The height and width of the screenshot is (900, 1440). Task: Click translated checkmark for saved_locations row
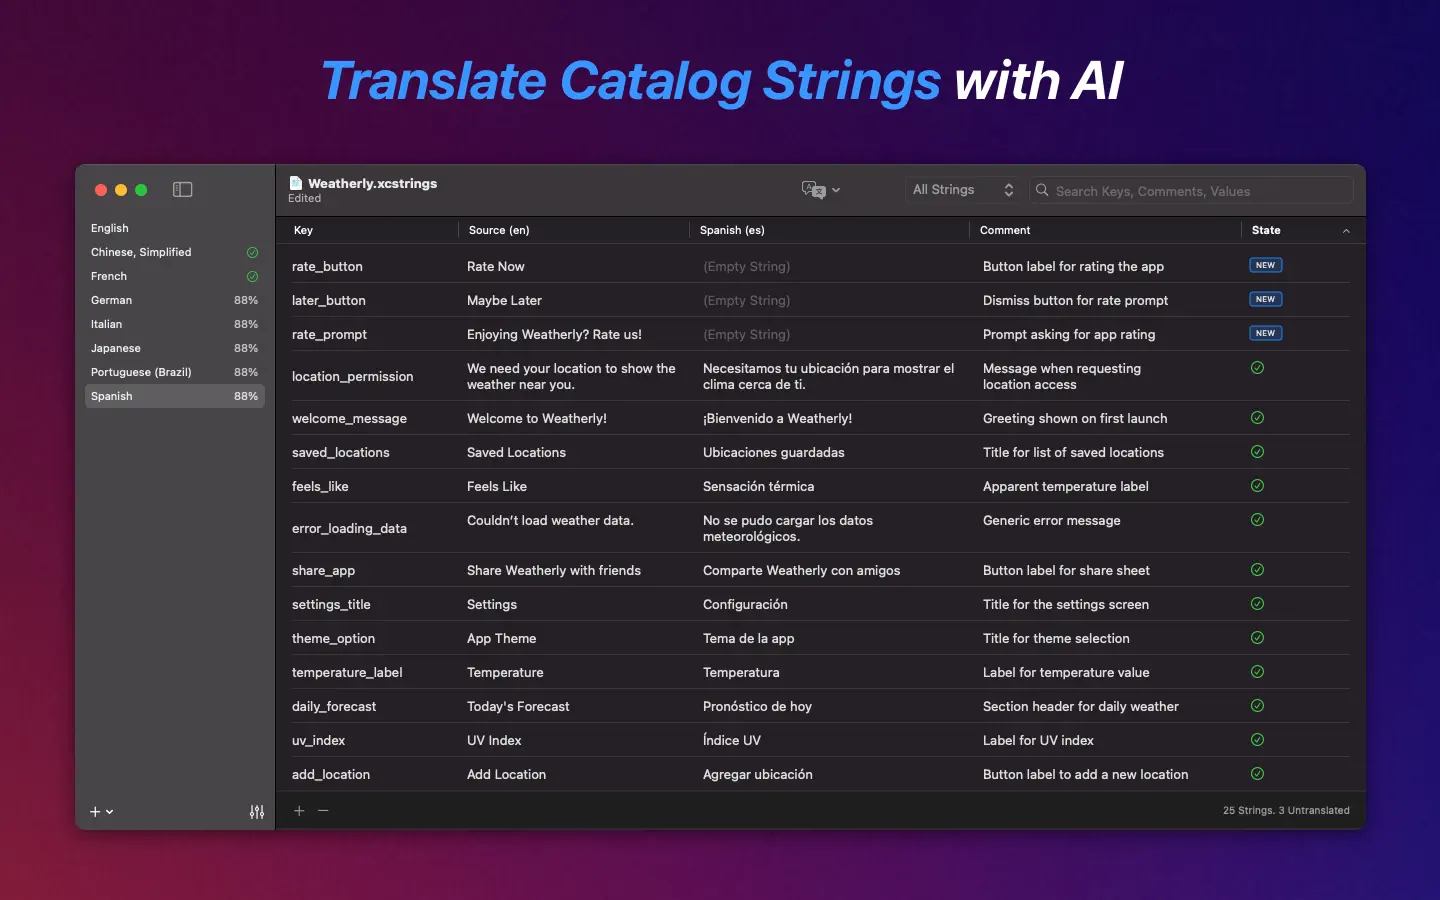pos(1257,452)
